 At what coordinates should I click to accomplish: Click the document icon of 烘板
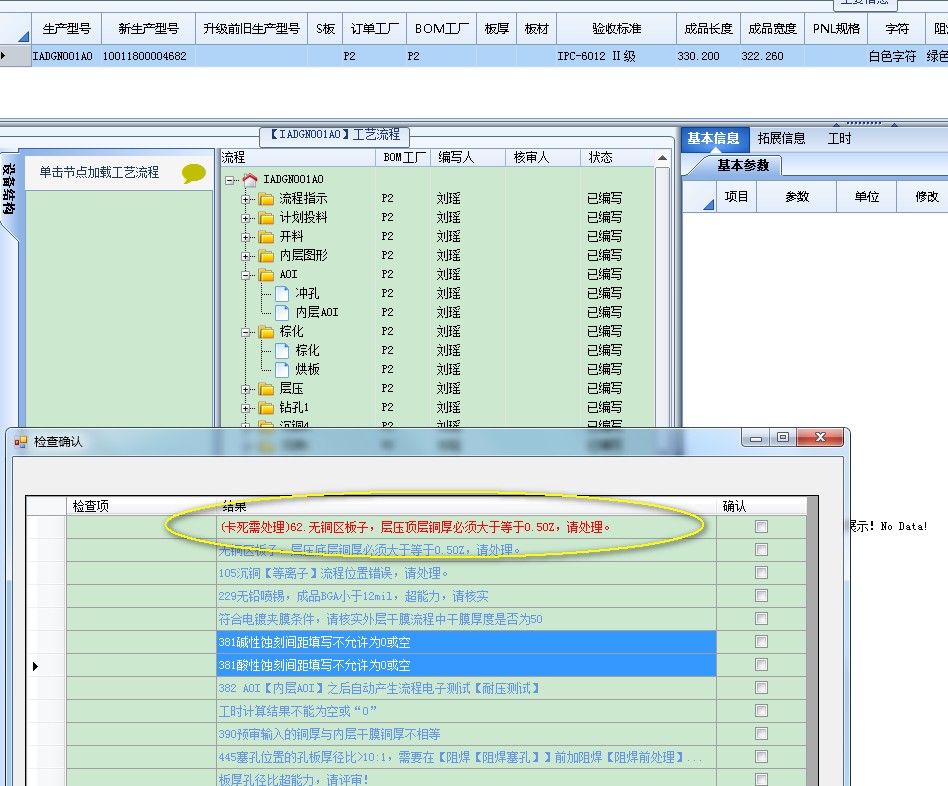(282, 369)
